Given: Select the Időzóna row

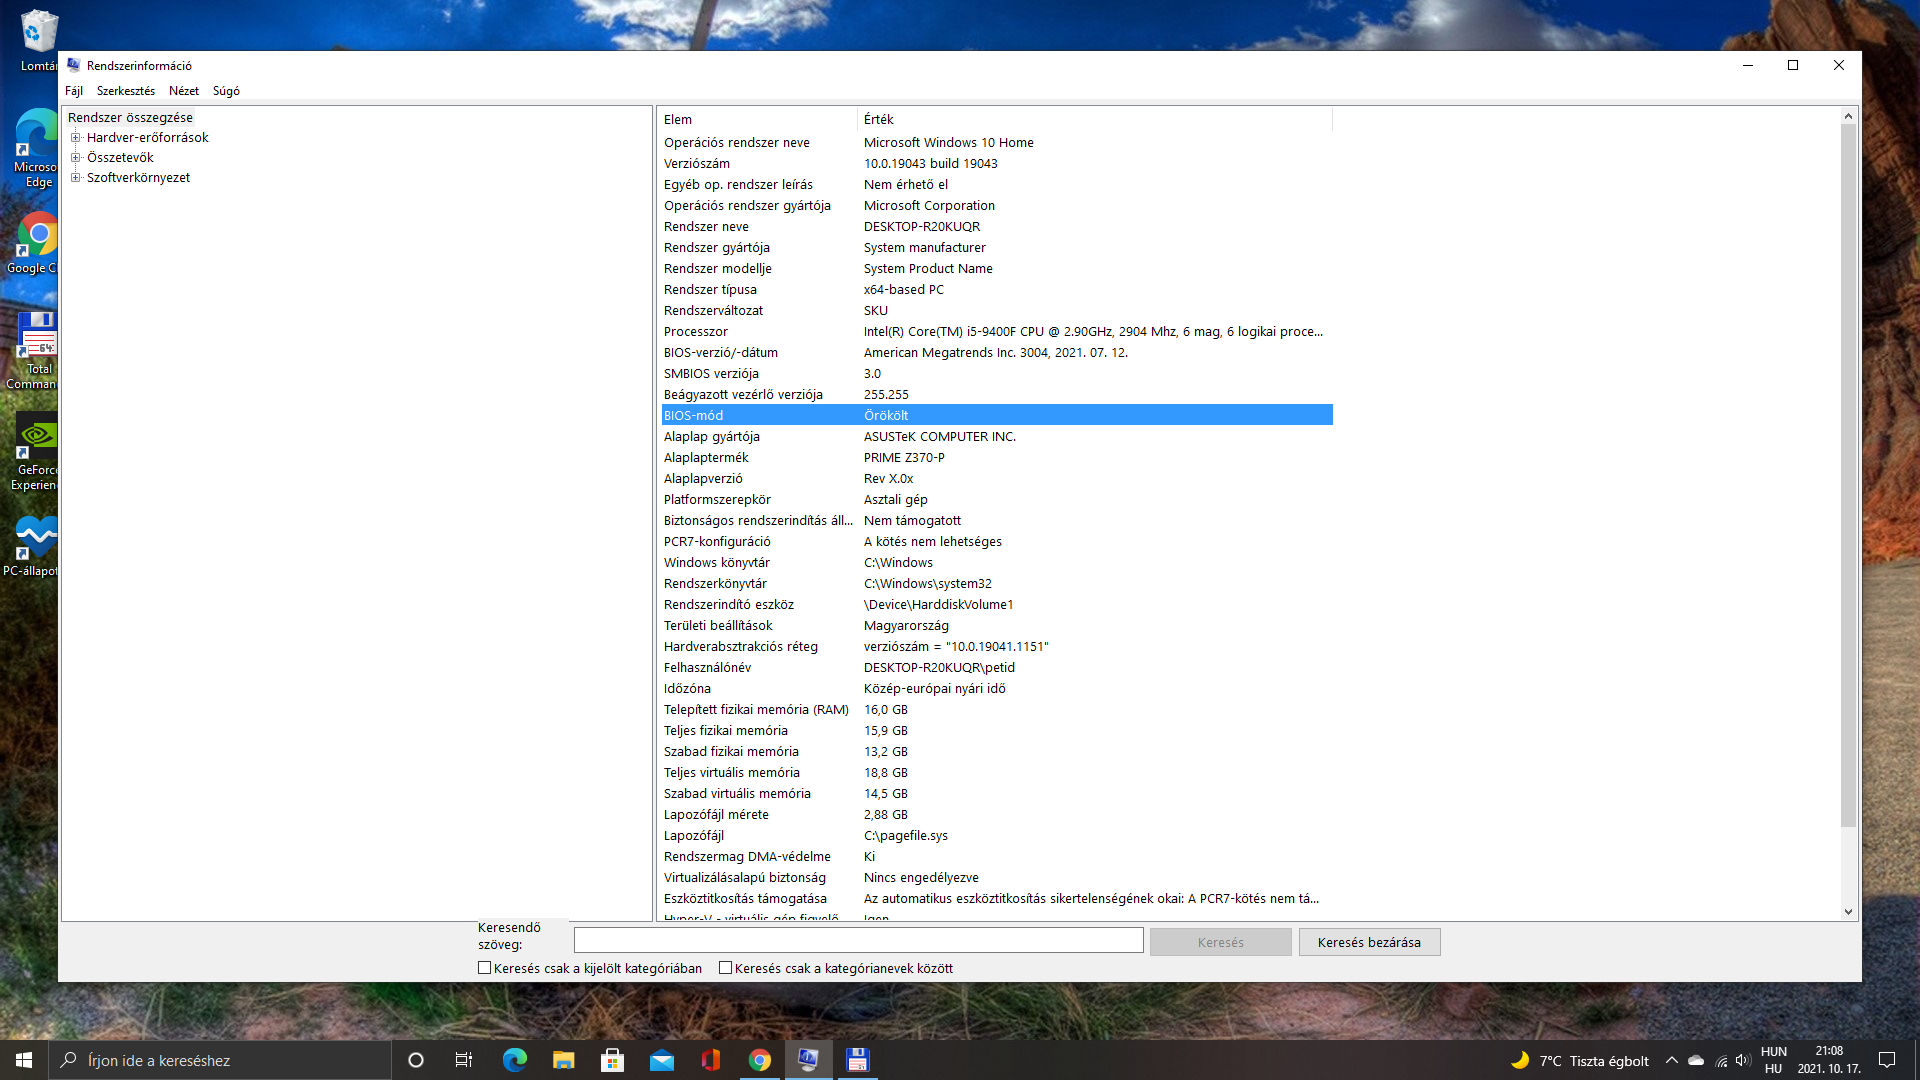Looking at the screenshot, I should coord(996,689).
